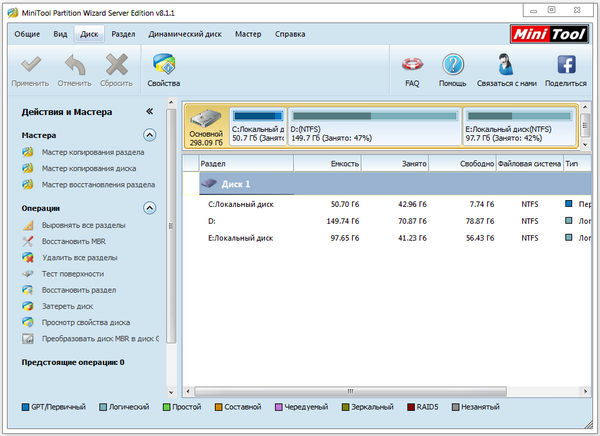The image size is (600, 436).
Task: Collapse the Операции section
Action: pos(150,208)
